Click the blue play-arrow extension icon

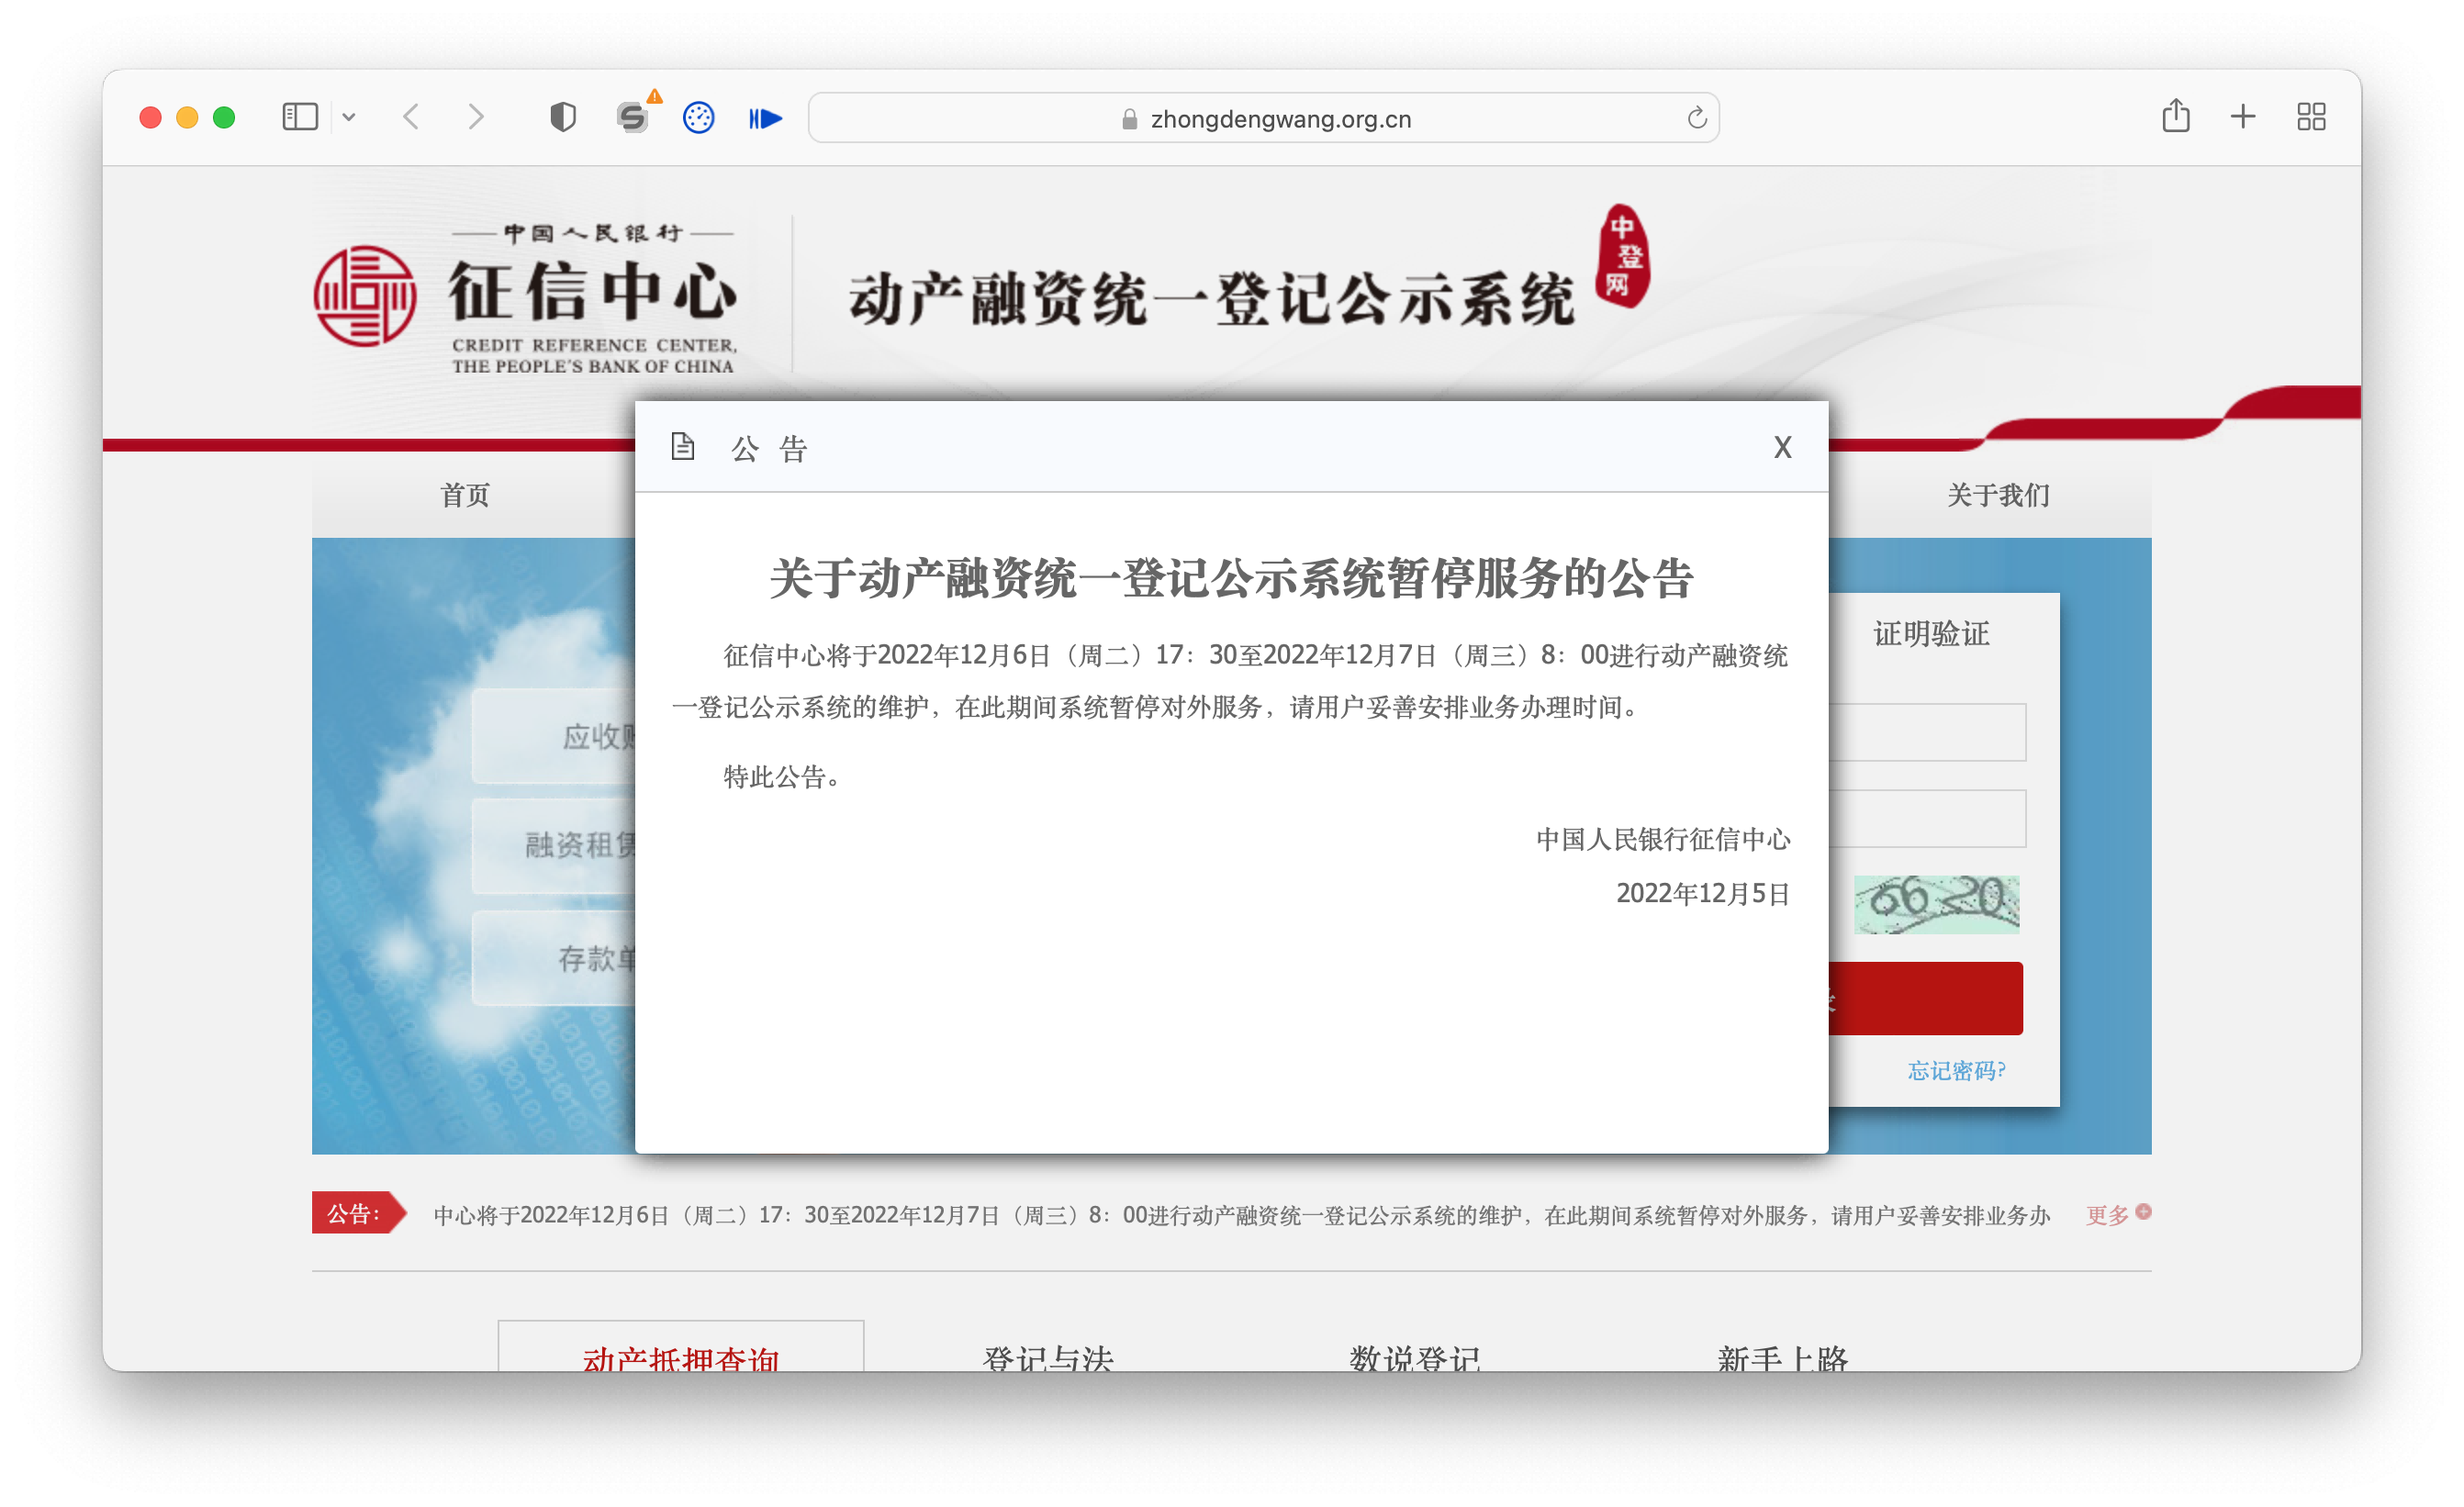click(765, 118)
